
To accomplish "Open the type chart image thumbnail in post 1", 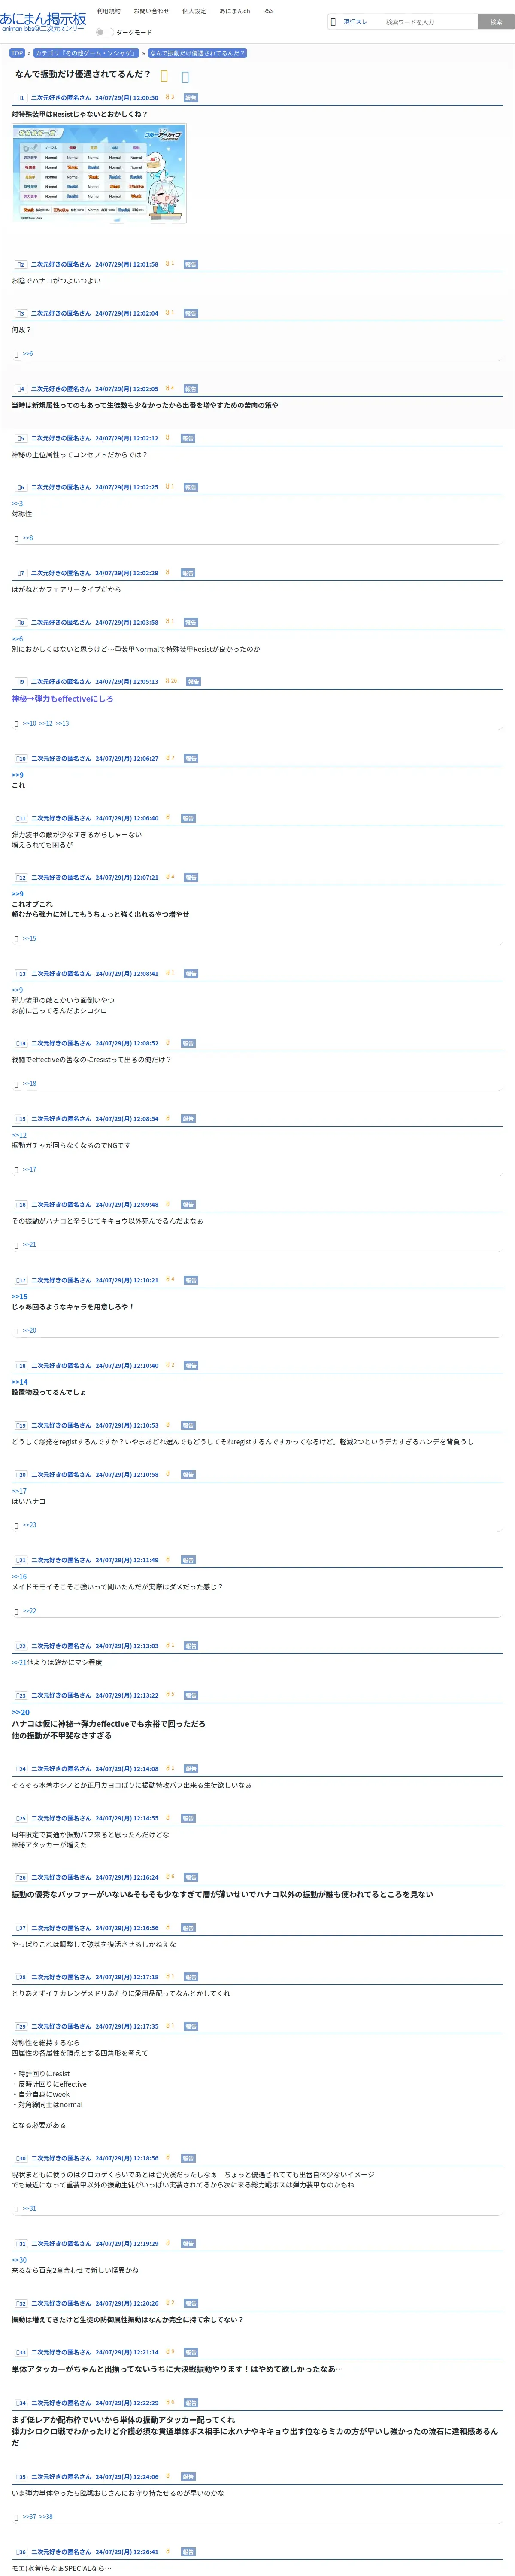I will [99, 173].
